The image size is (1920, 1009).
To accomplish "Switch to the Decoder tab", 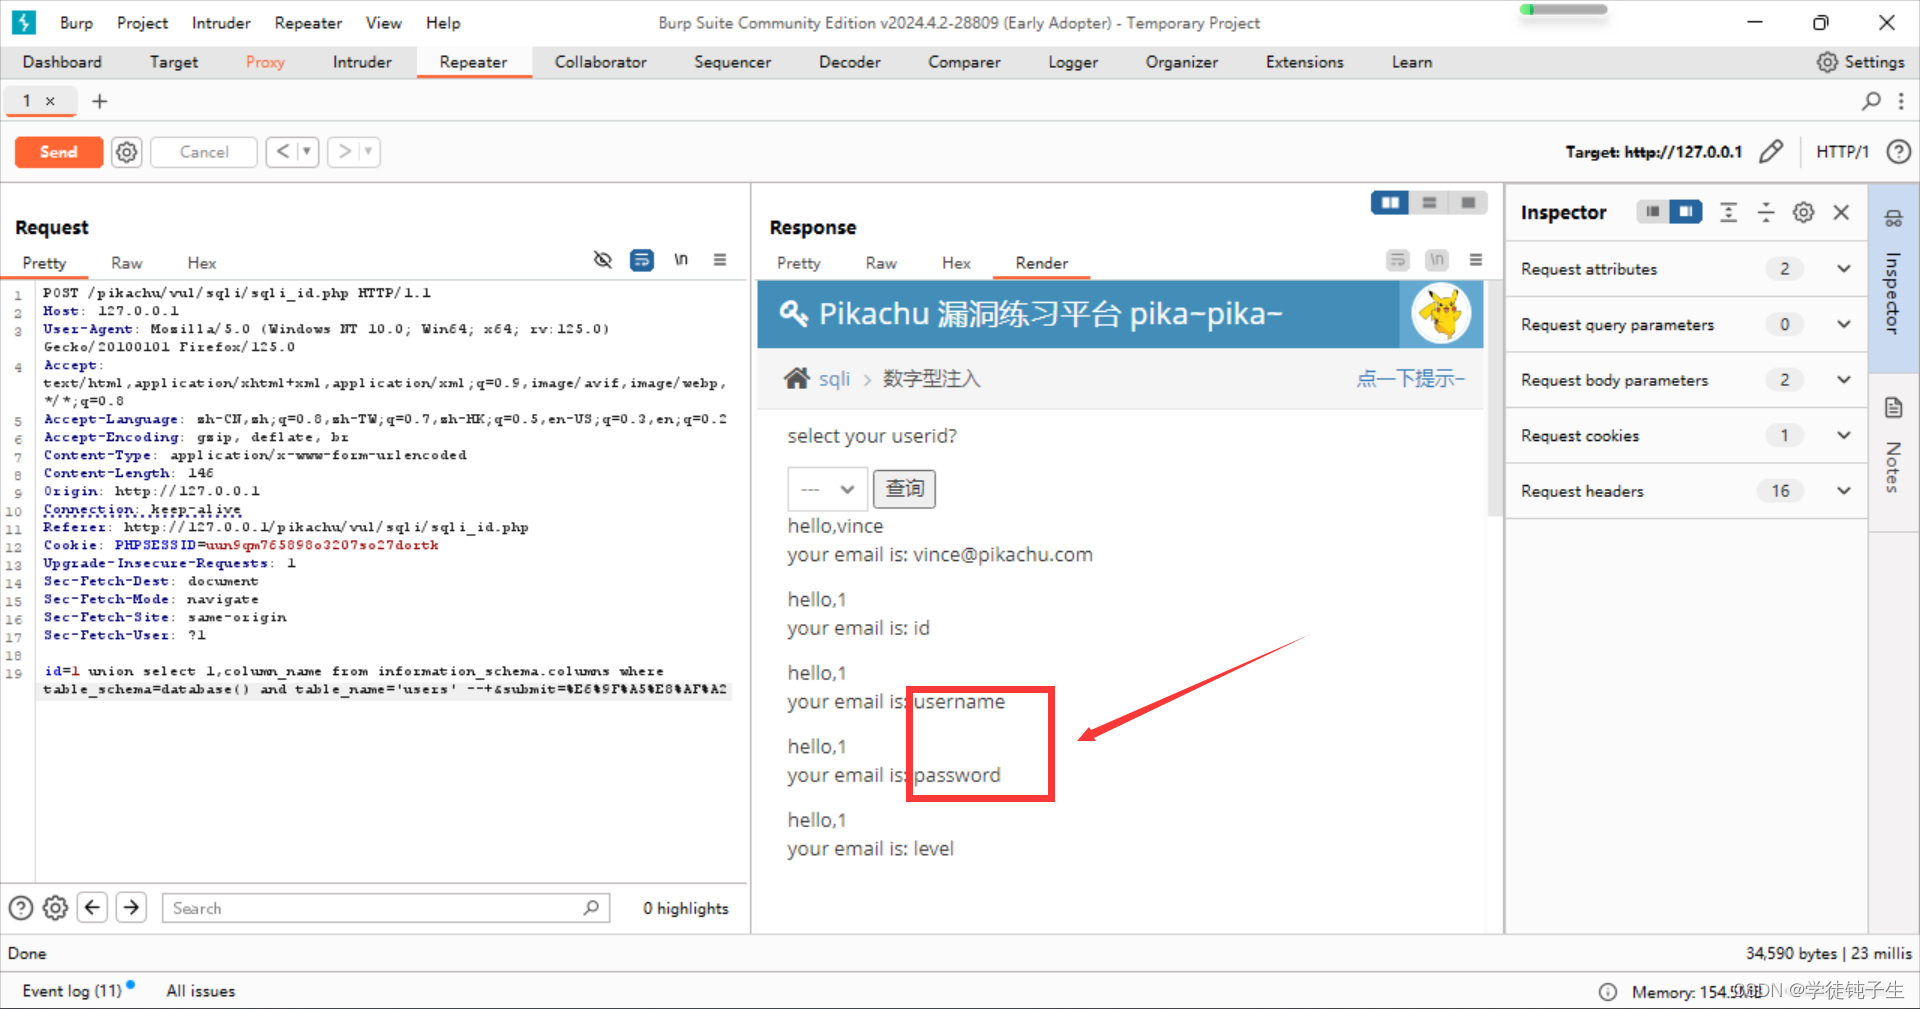I will [849, 62].
